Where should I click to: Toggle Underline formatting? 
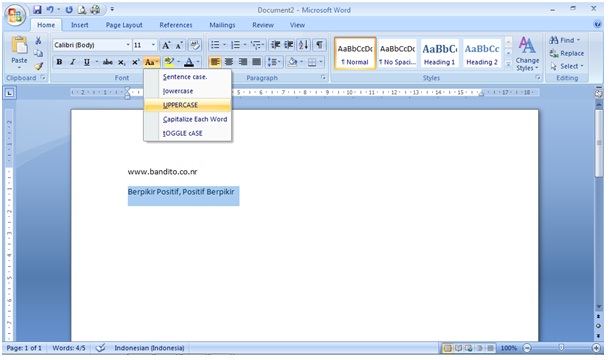tap(87, 62)
